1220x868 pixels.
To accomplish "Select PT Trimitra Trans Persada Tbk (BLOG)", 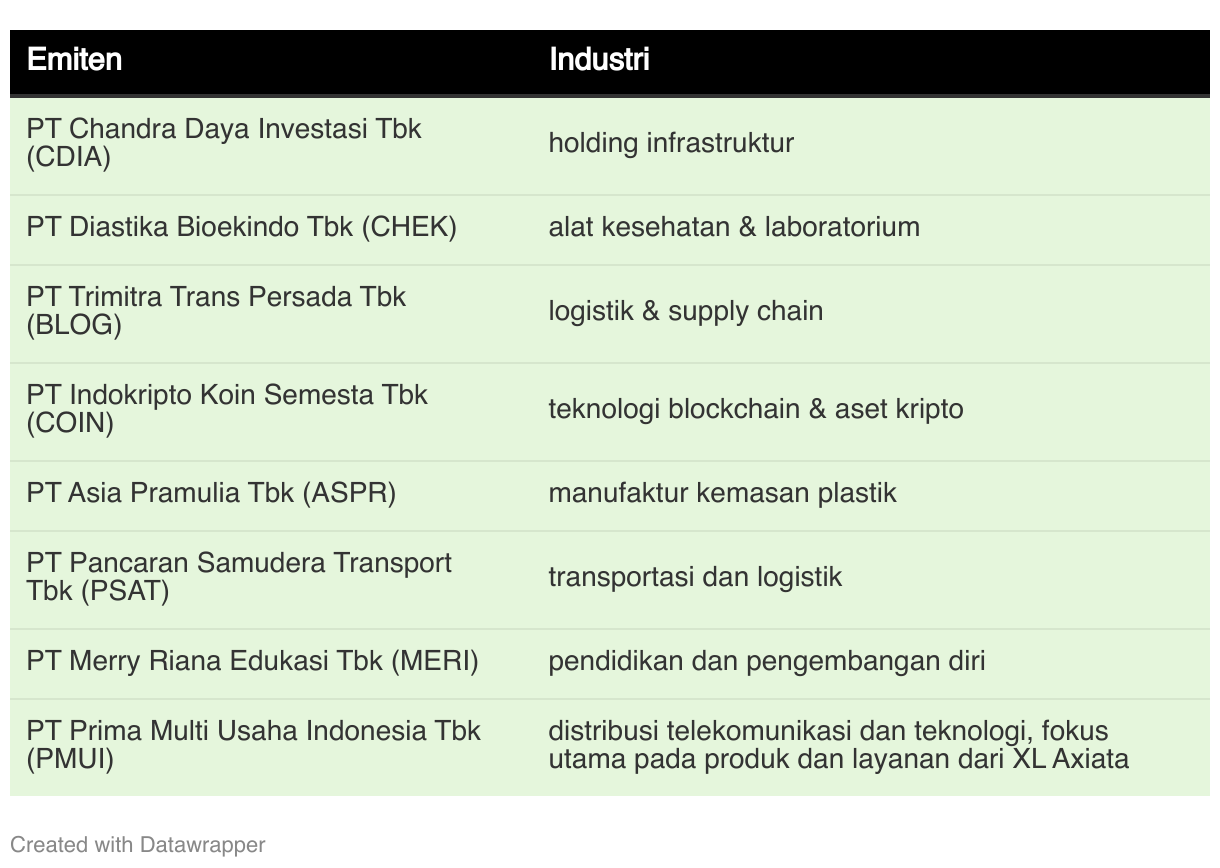I will point(216,311).
